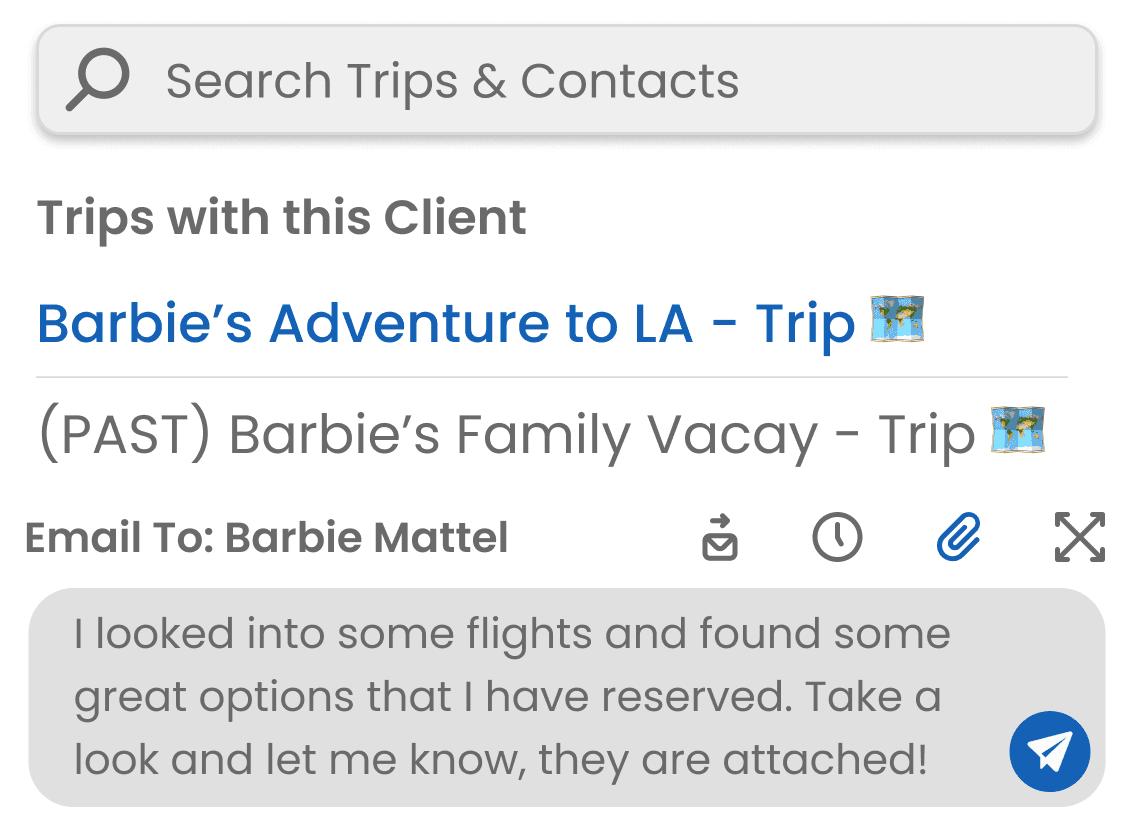Viewport: 1134px width, 822px height.
Task: Click the "Email To: Barbie Mattel" label
Action: click(266, 538)
